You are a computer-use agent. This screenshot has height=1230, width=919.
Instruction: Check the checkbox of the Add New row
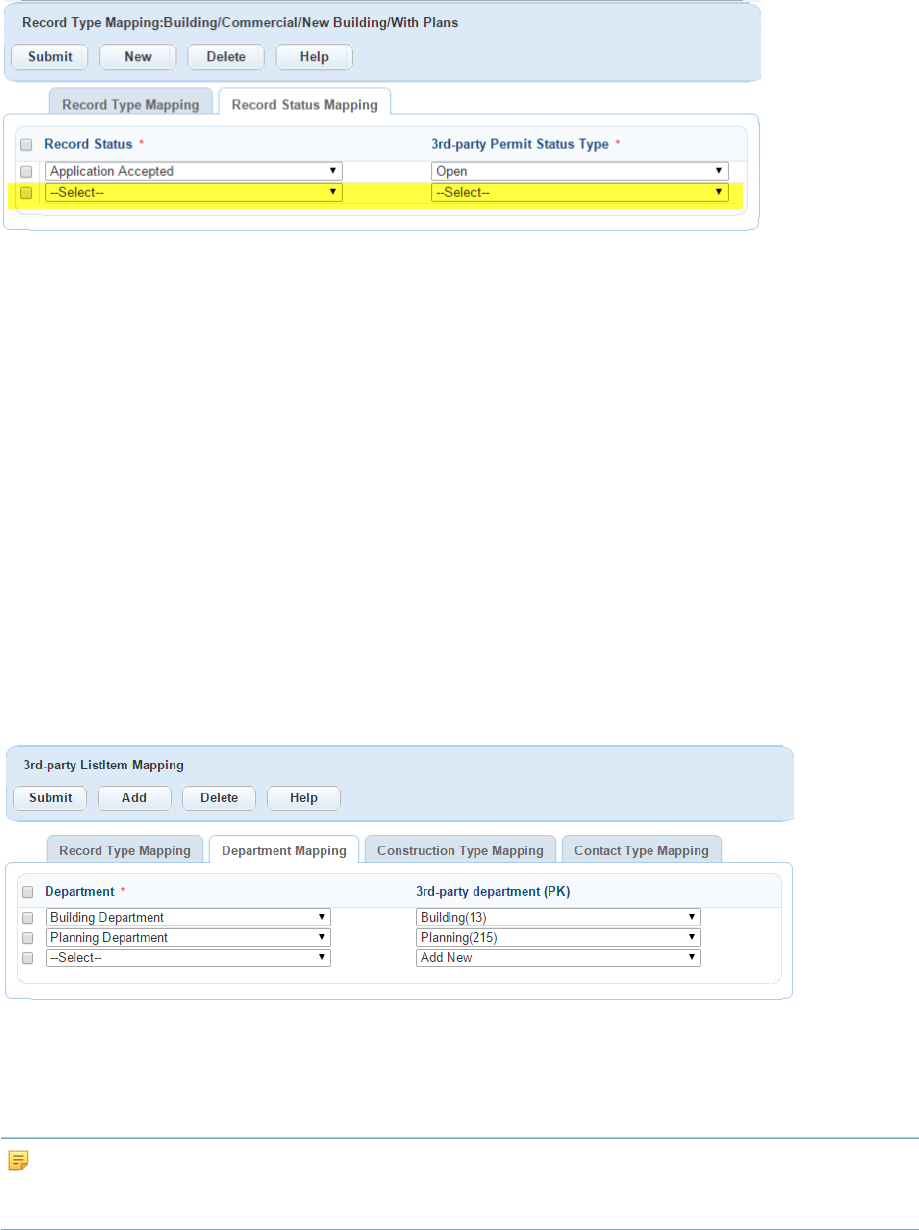click(x=28, y=958)
